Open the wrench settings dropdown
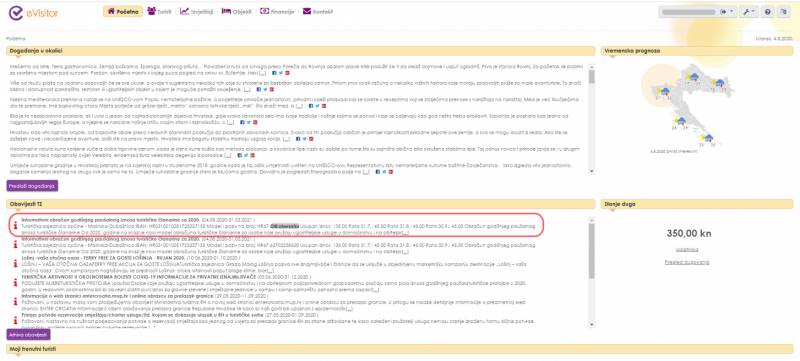 [x=749, y=12]
